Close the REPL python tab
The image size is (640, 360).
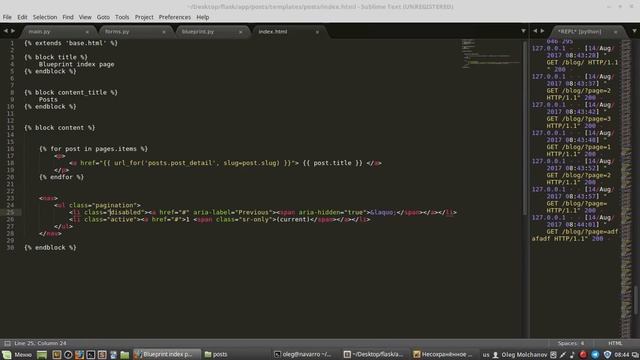616,32
